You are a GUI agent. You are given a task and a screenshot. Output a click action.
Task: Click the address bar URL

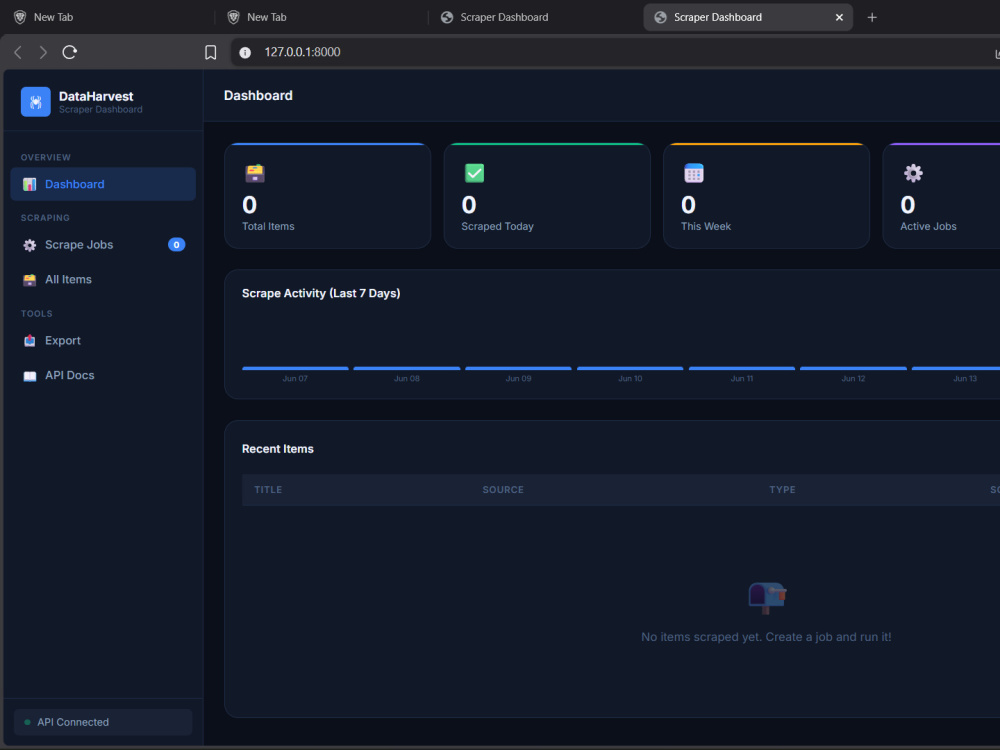[302, 52]
